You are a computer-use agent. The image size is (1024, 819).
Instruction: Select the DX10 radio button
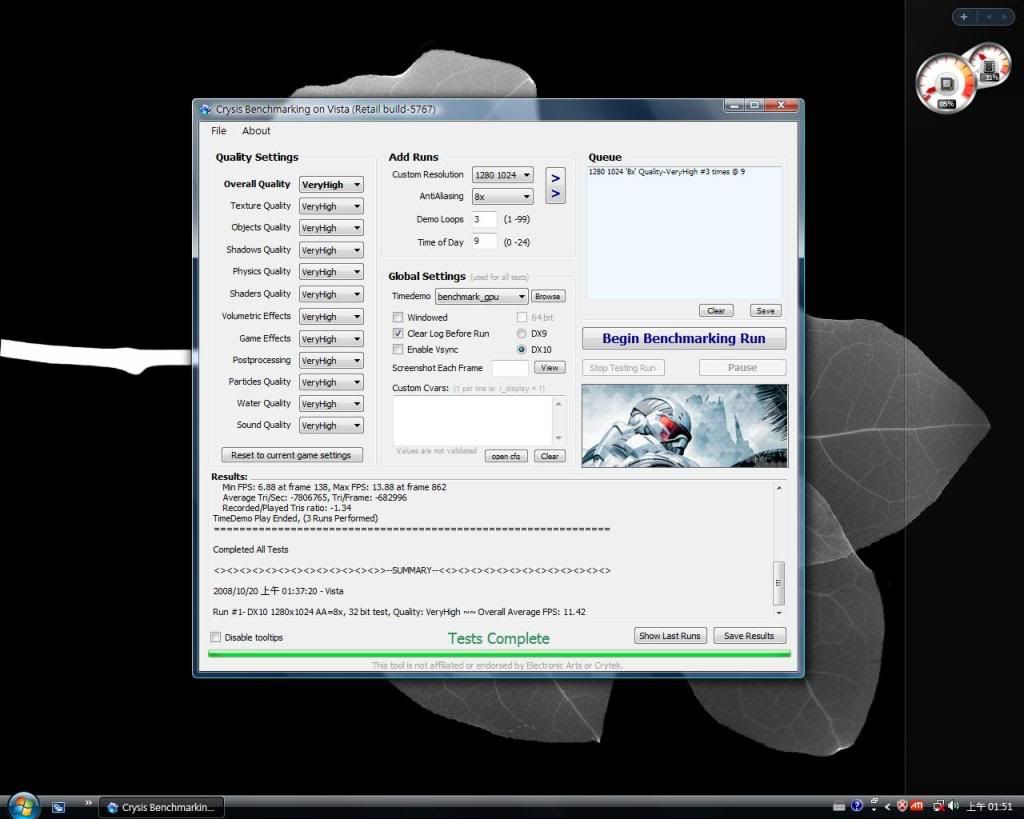[x=521, y=349]
